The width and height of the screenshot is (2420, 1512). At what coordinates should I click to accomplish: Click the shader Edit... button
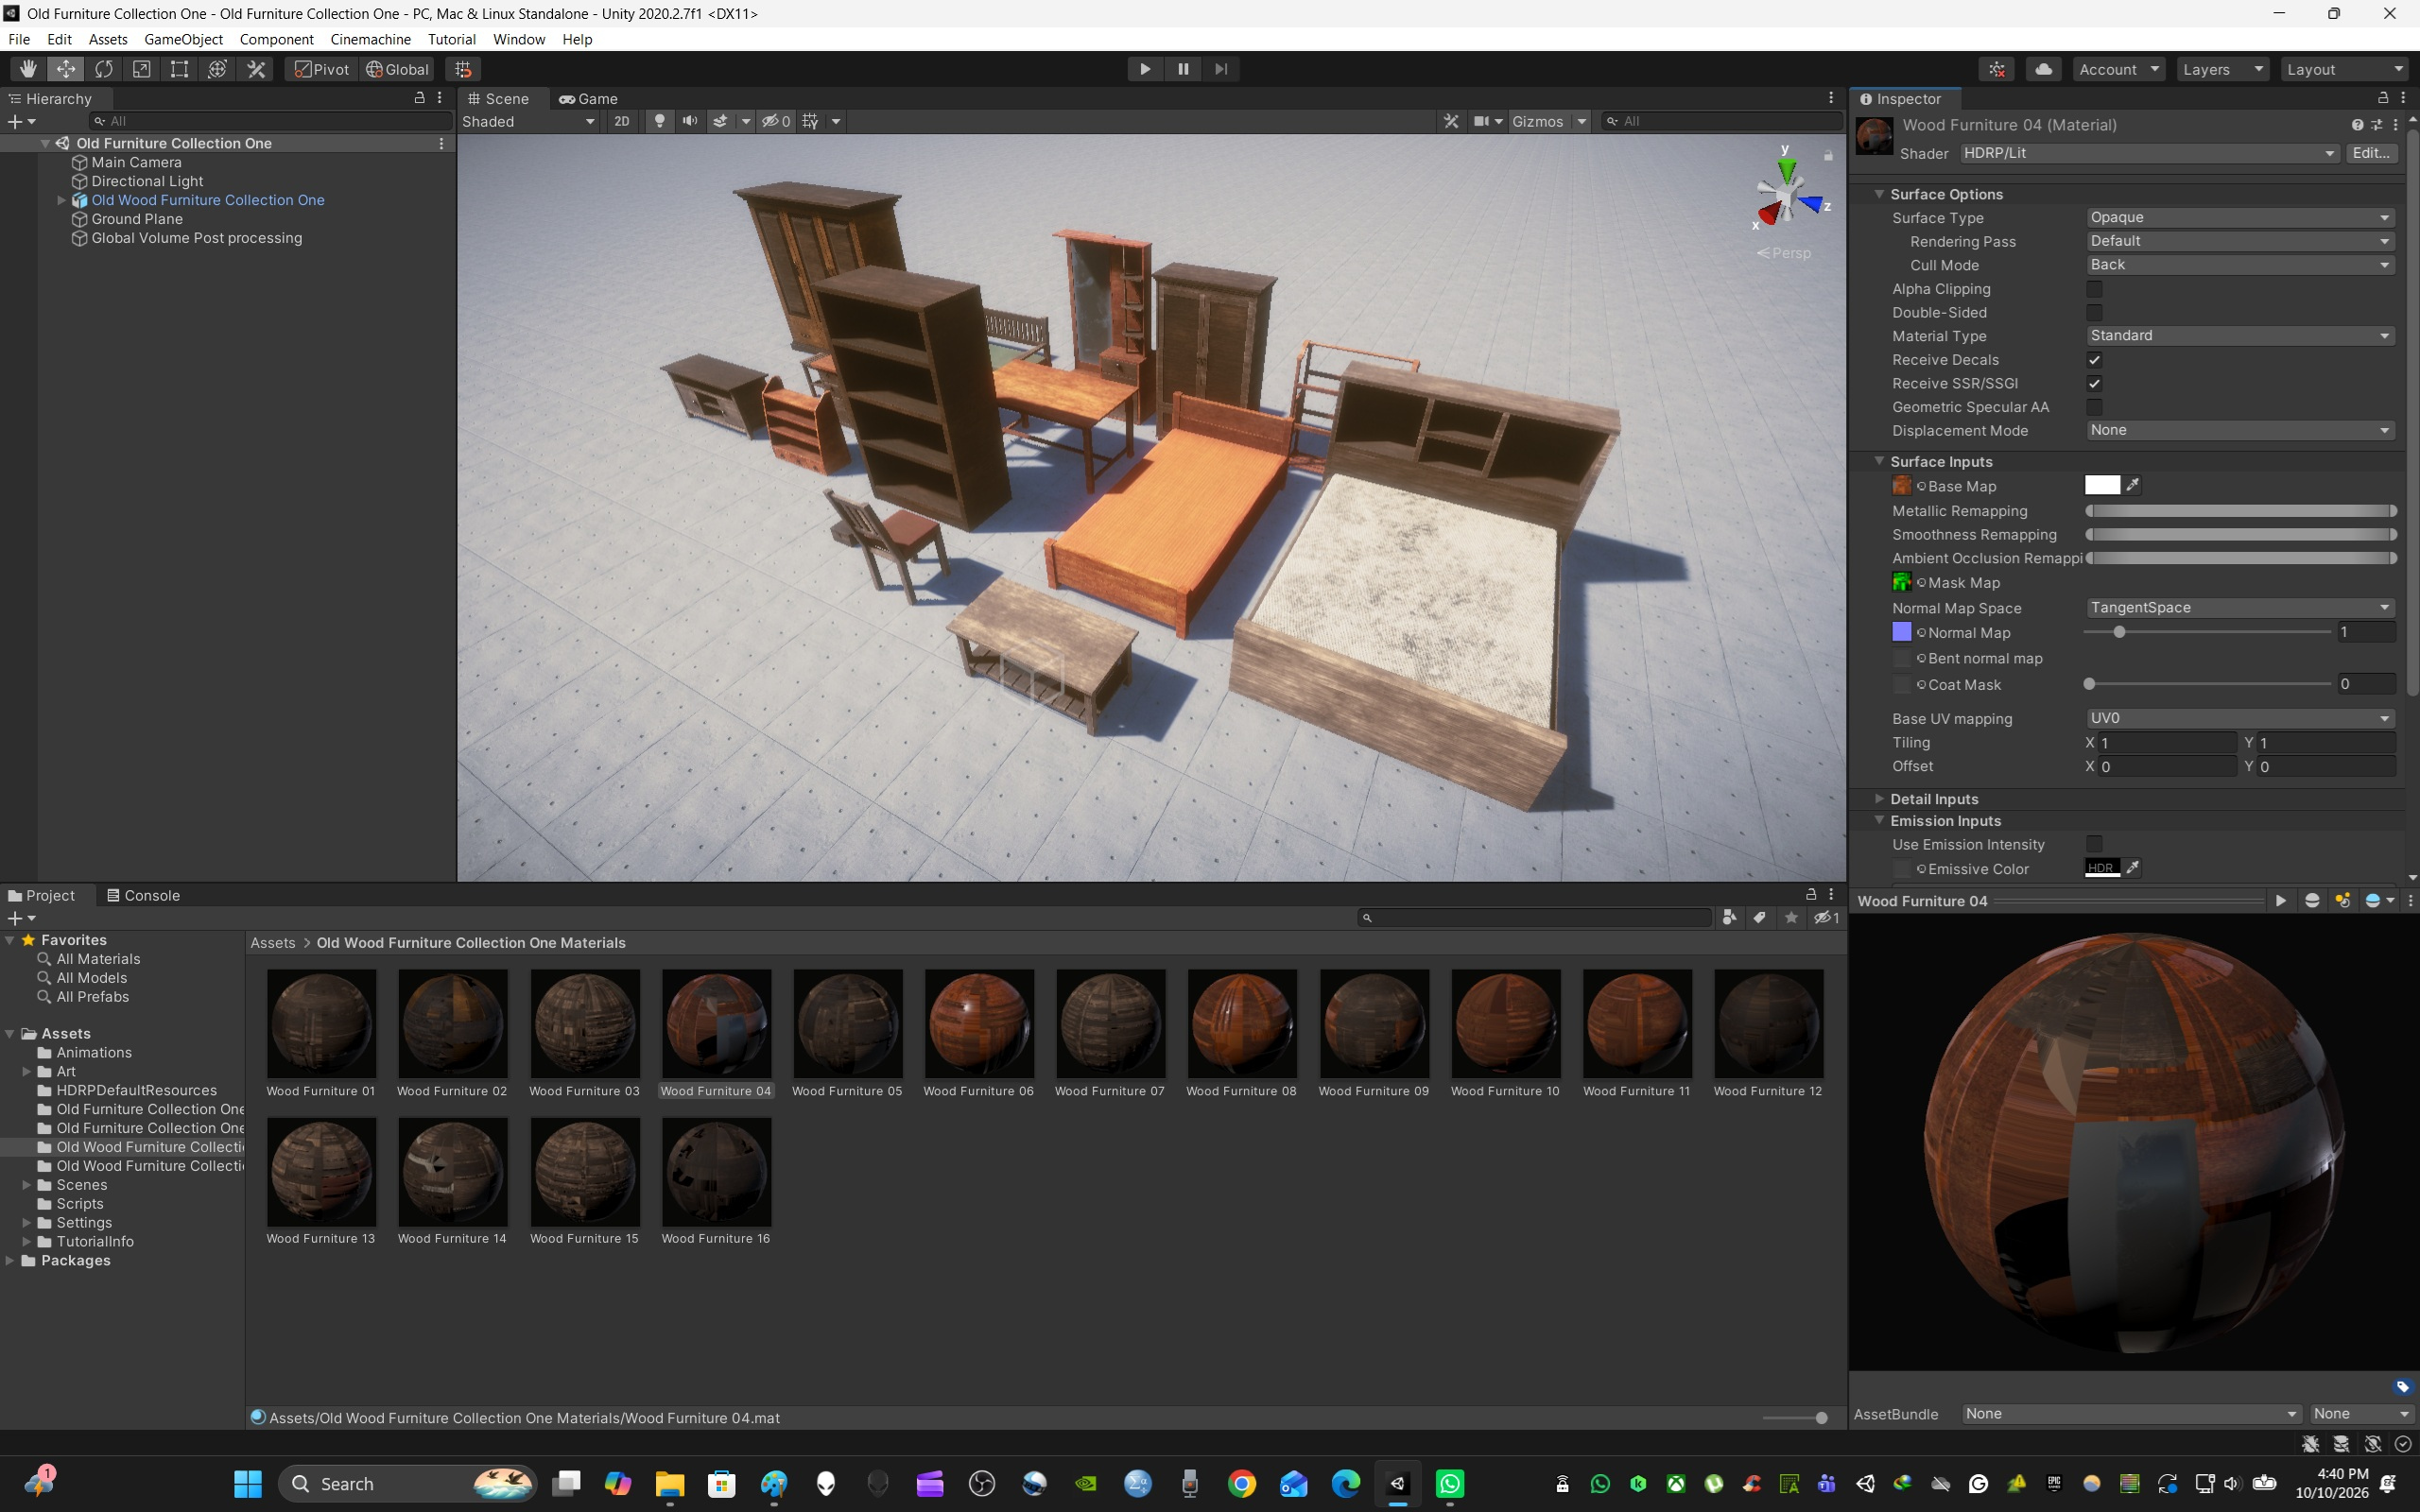pyautogui.click(x=2371, y=153)
